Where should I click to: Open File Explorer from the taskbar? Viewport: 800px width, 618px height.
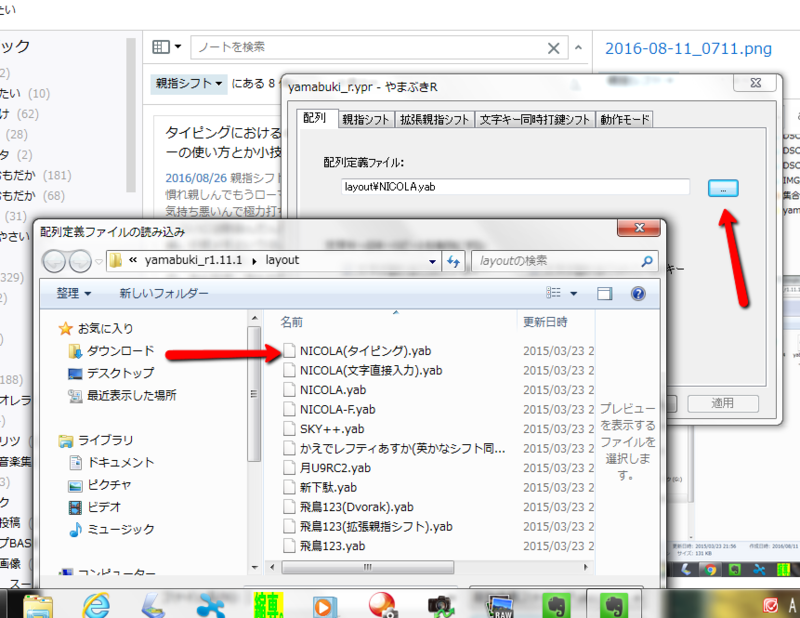click(x=37, y=607)
